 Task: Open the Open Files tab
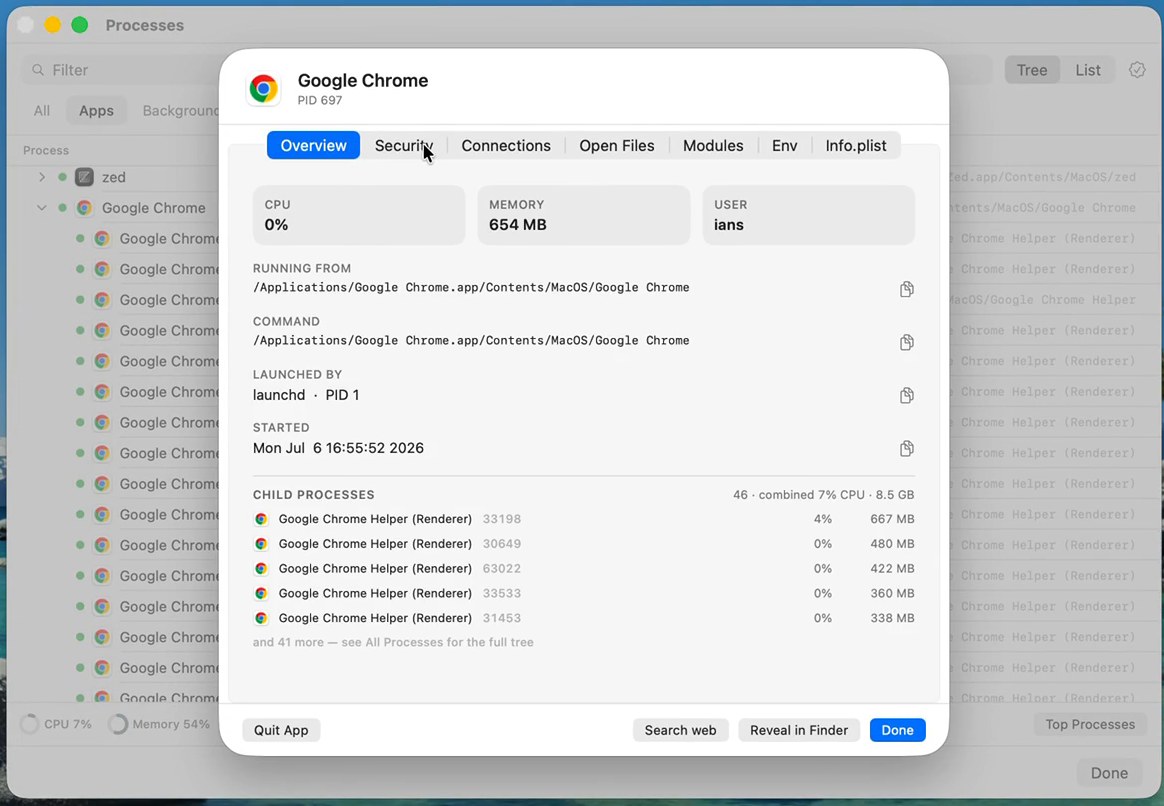617,145
